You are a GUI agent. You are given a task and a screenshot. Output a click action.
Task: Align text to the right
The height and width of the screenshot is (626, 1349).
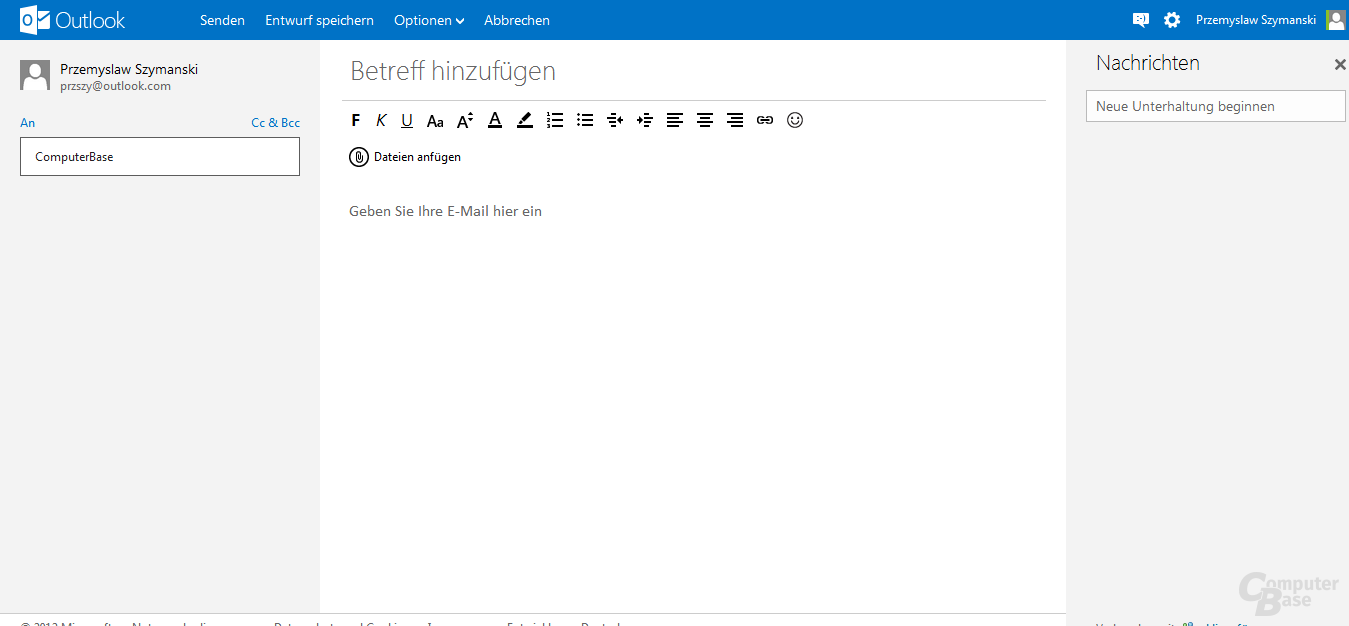tap(735, 120)
